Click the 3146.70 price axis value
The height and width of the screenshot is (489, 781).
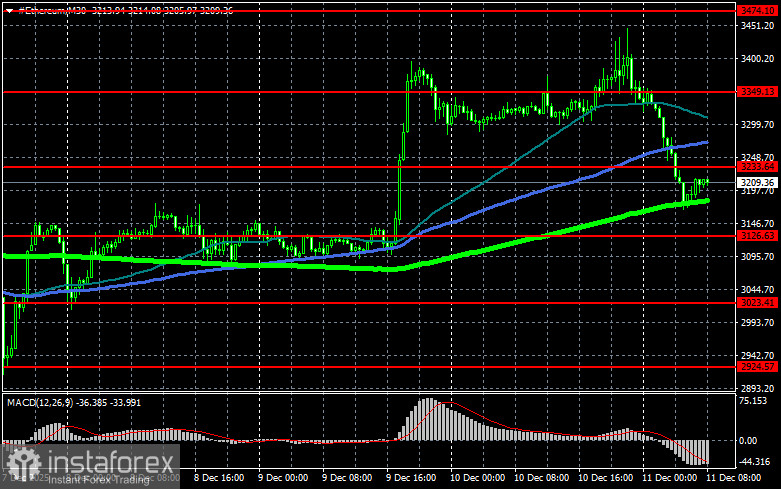[x=757, y=224]
